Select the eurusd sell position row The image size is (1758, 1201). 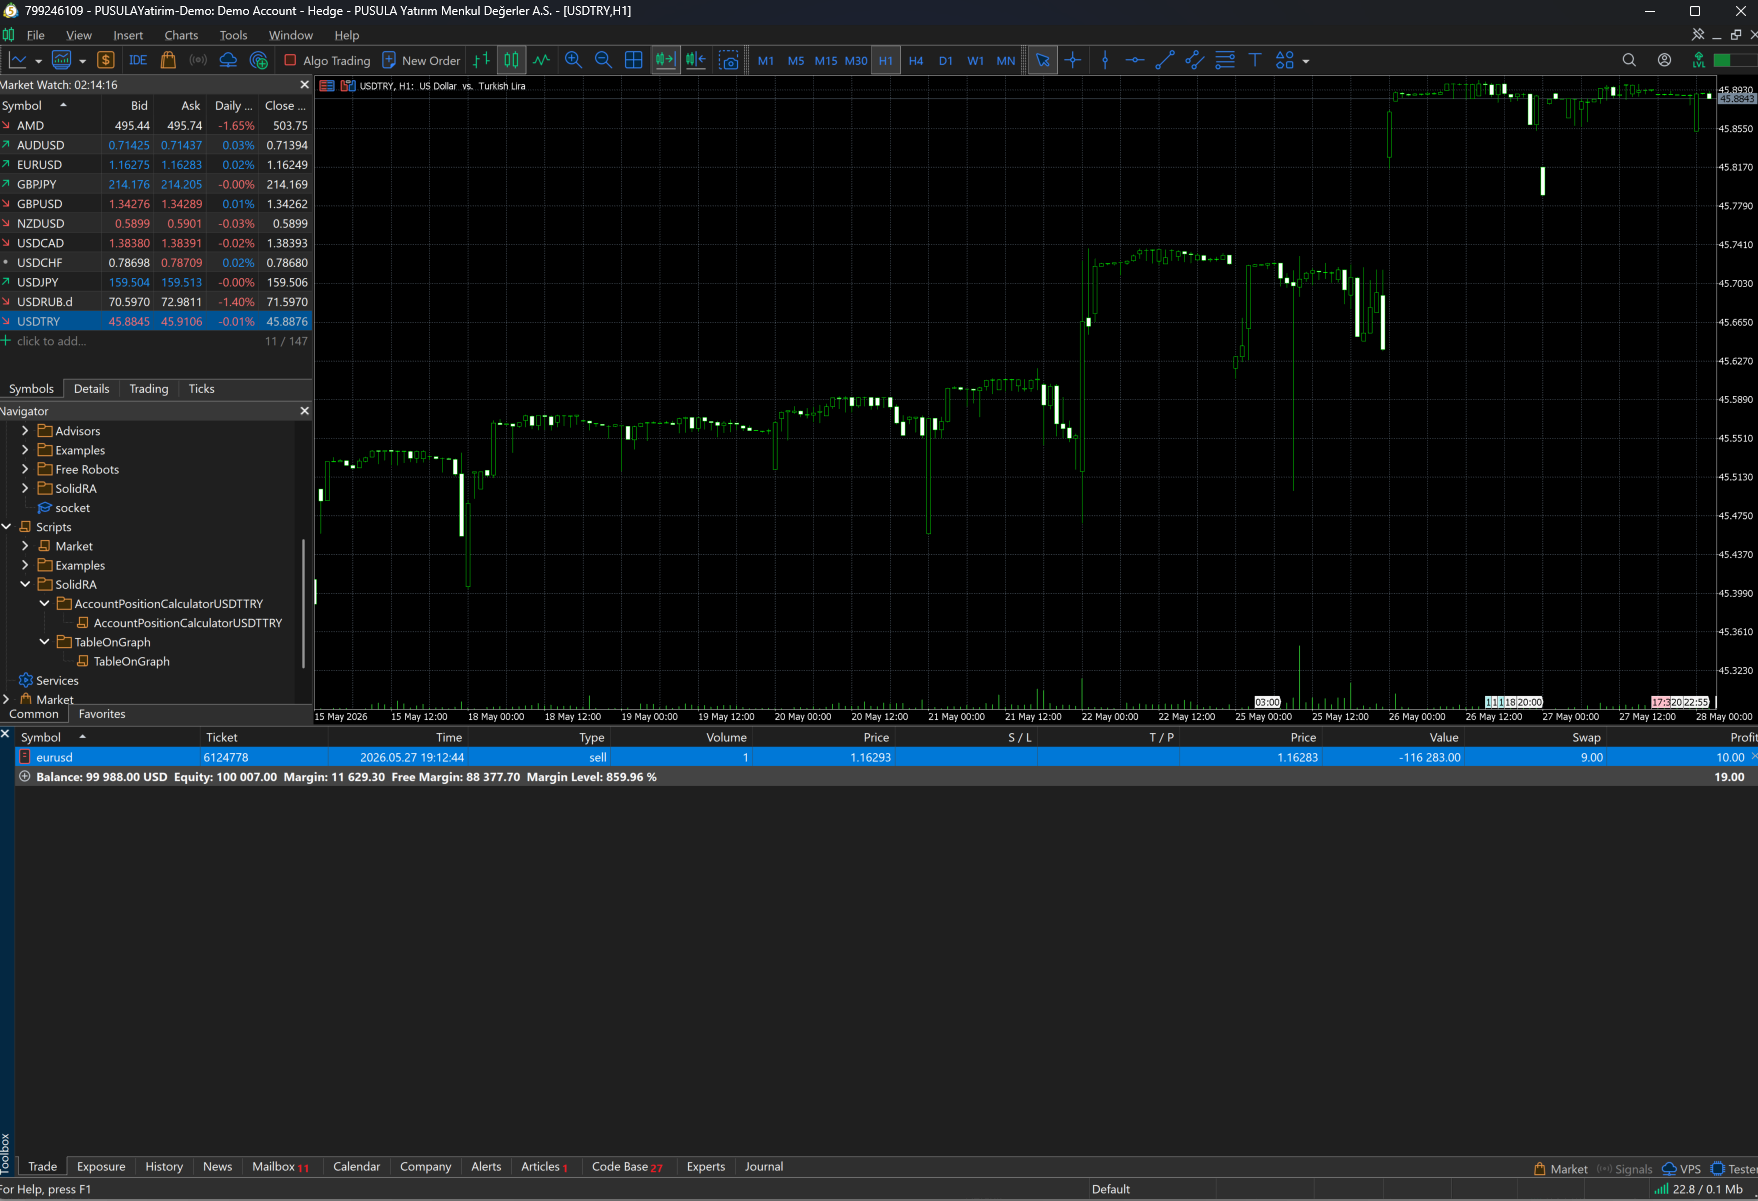(886, 757)
